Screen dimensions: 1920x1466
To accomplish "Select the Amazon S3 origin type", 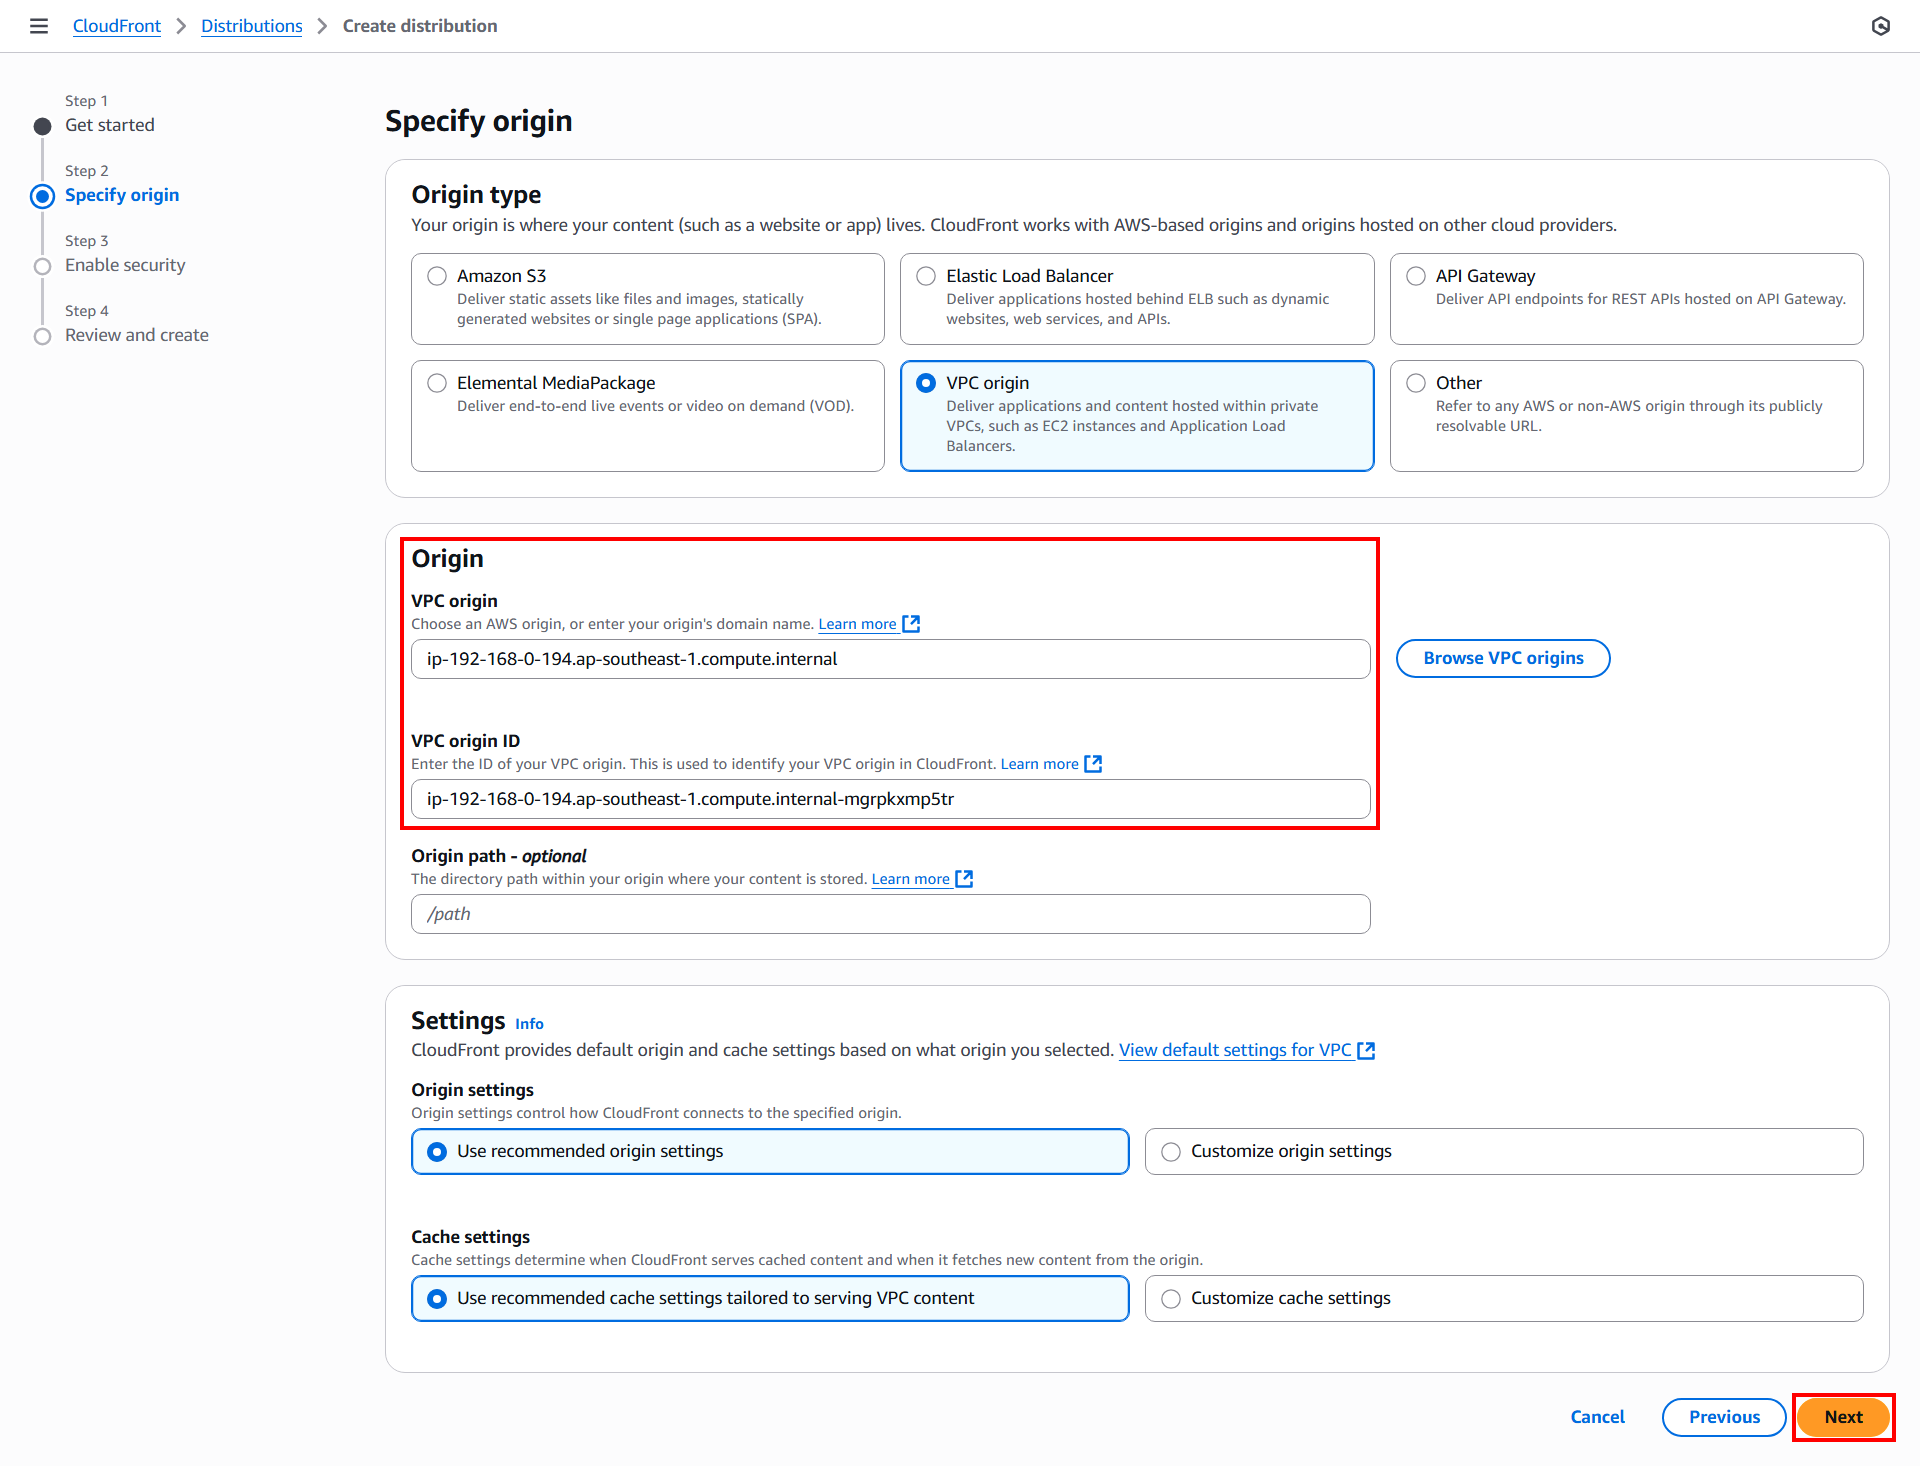I will 437,276.
